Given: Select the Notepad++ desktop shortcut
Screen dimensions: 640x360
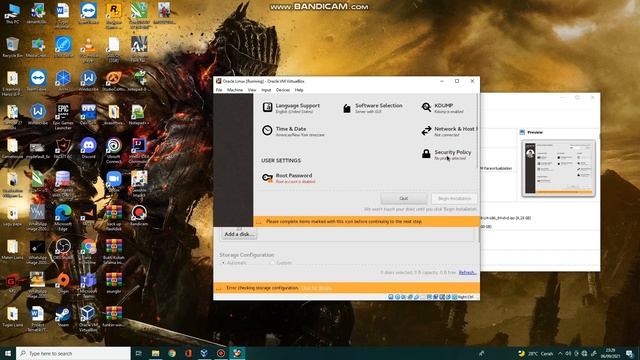Looking at the screenshot, I should (139, 114).
